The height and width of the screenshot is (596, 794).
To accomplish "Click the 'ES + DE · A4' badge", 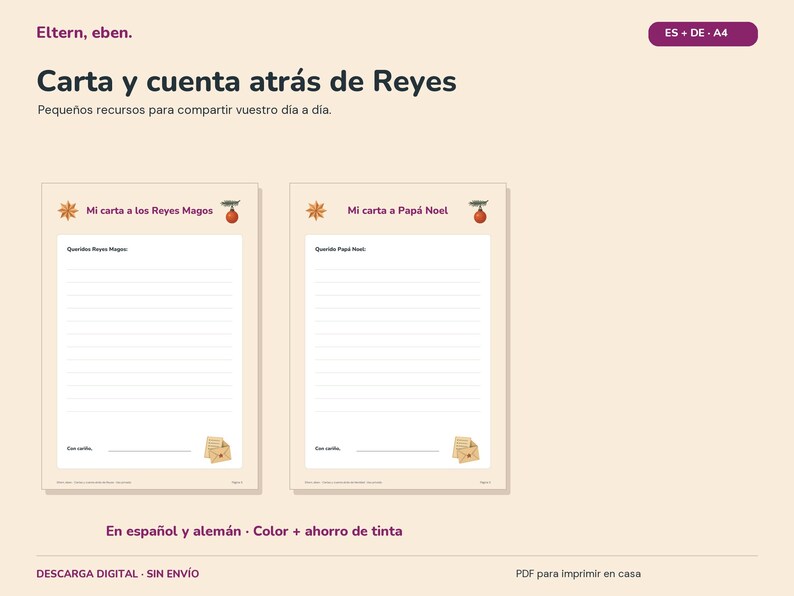I will (x=703, y=33).
